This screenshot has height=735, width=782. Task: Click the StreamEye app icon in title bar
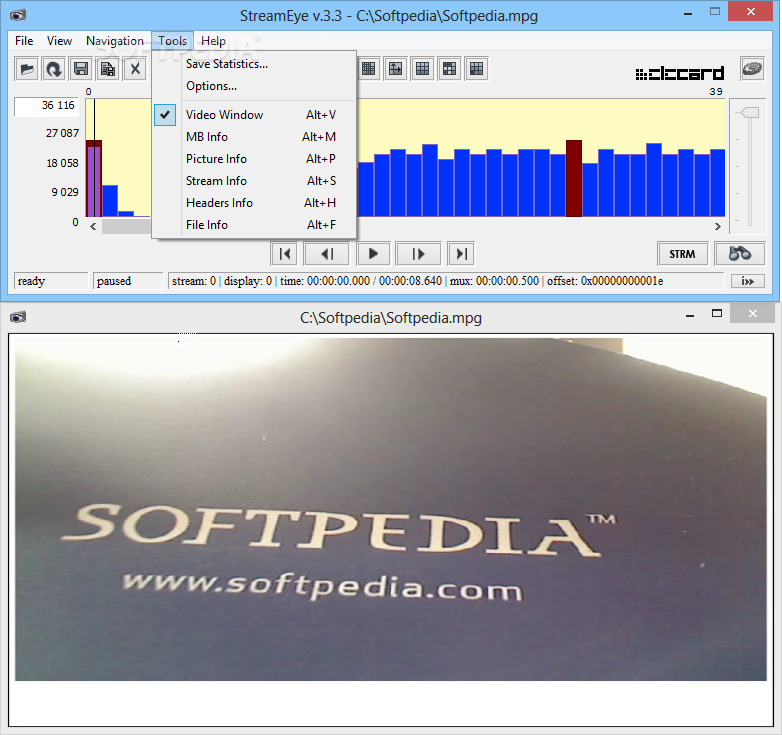point(18,15)
